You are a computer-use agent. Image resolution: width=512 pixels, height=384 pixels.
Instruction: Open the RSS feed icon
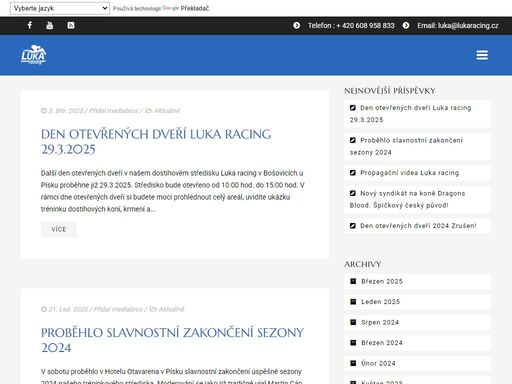point(71,25)
